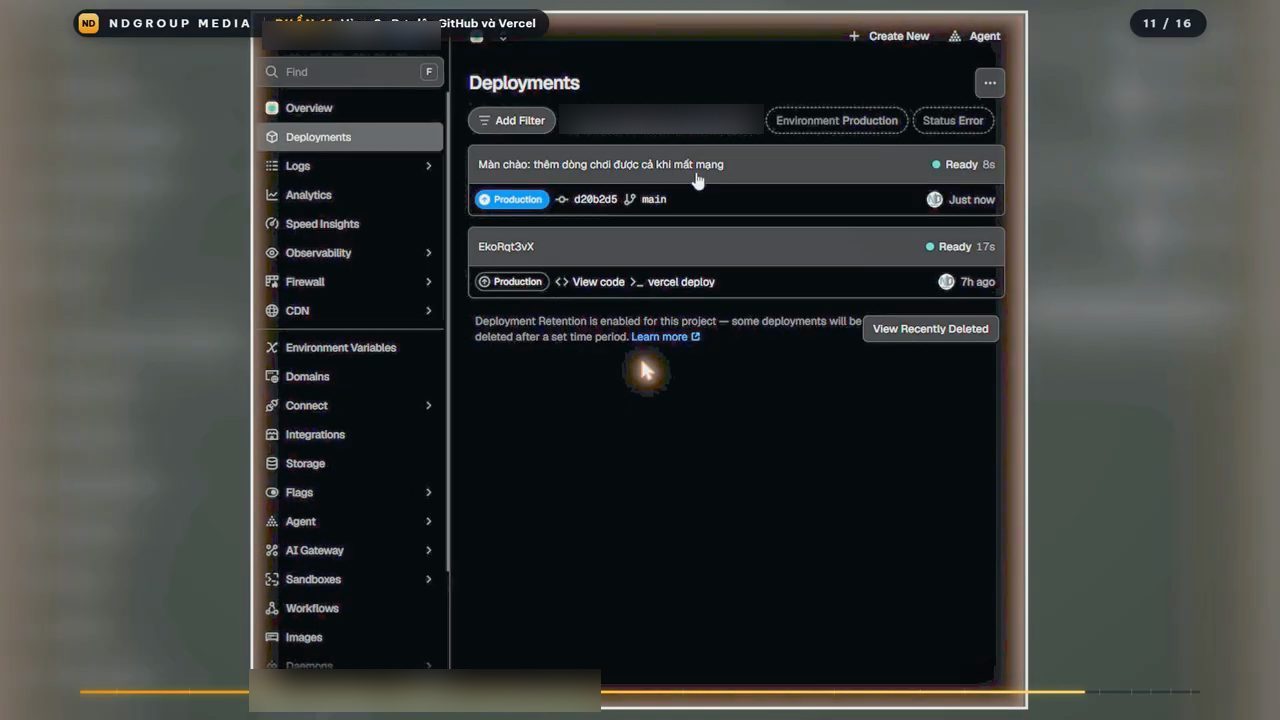The width and height of the screenshot is (1280, 720).
Task: Select the Deployments cube icon
Action: pos(272,137)
